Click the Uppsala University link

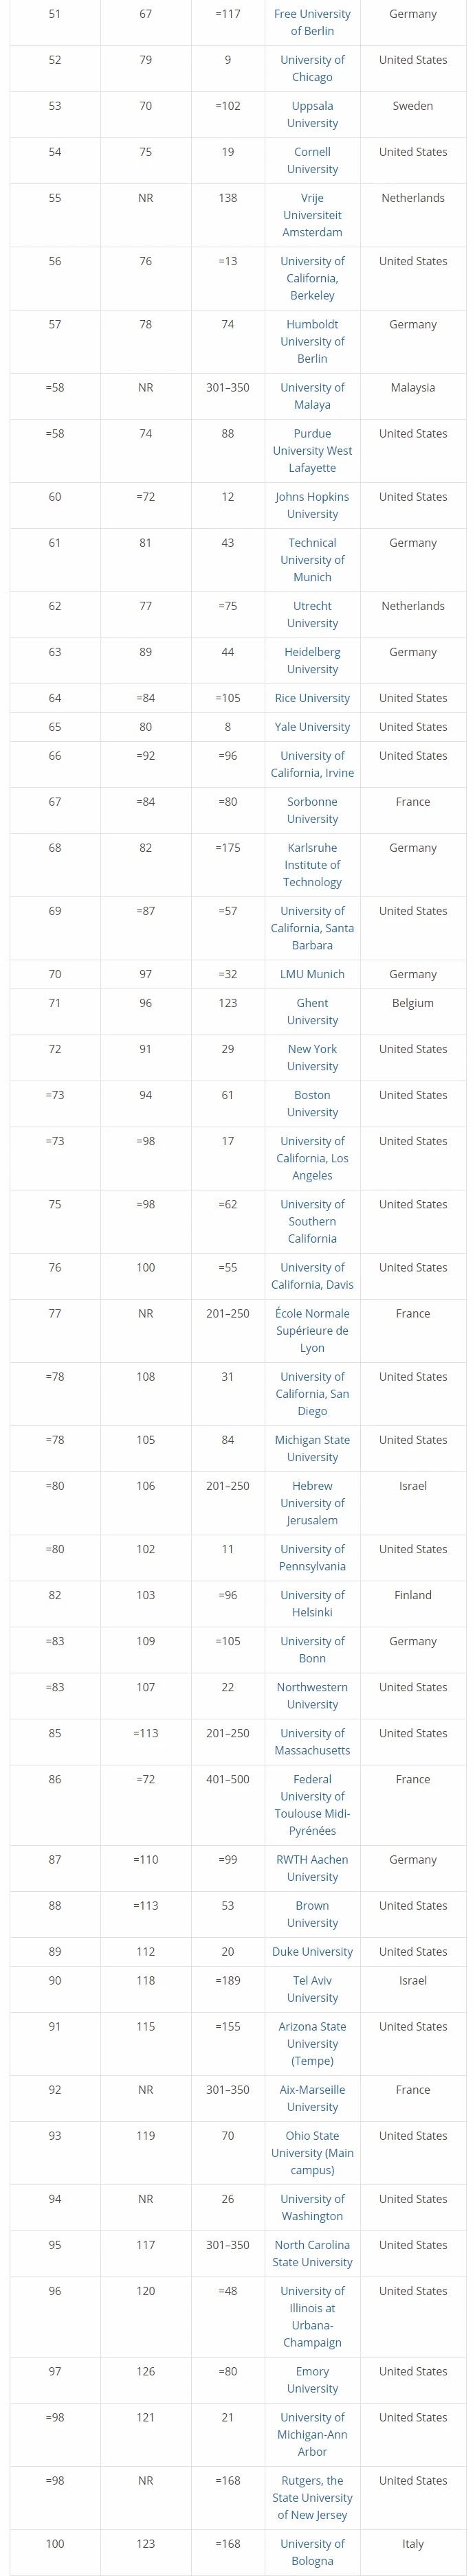312,114
